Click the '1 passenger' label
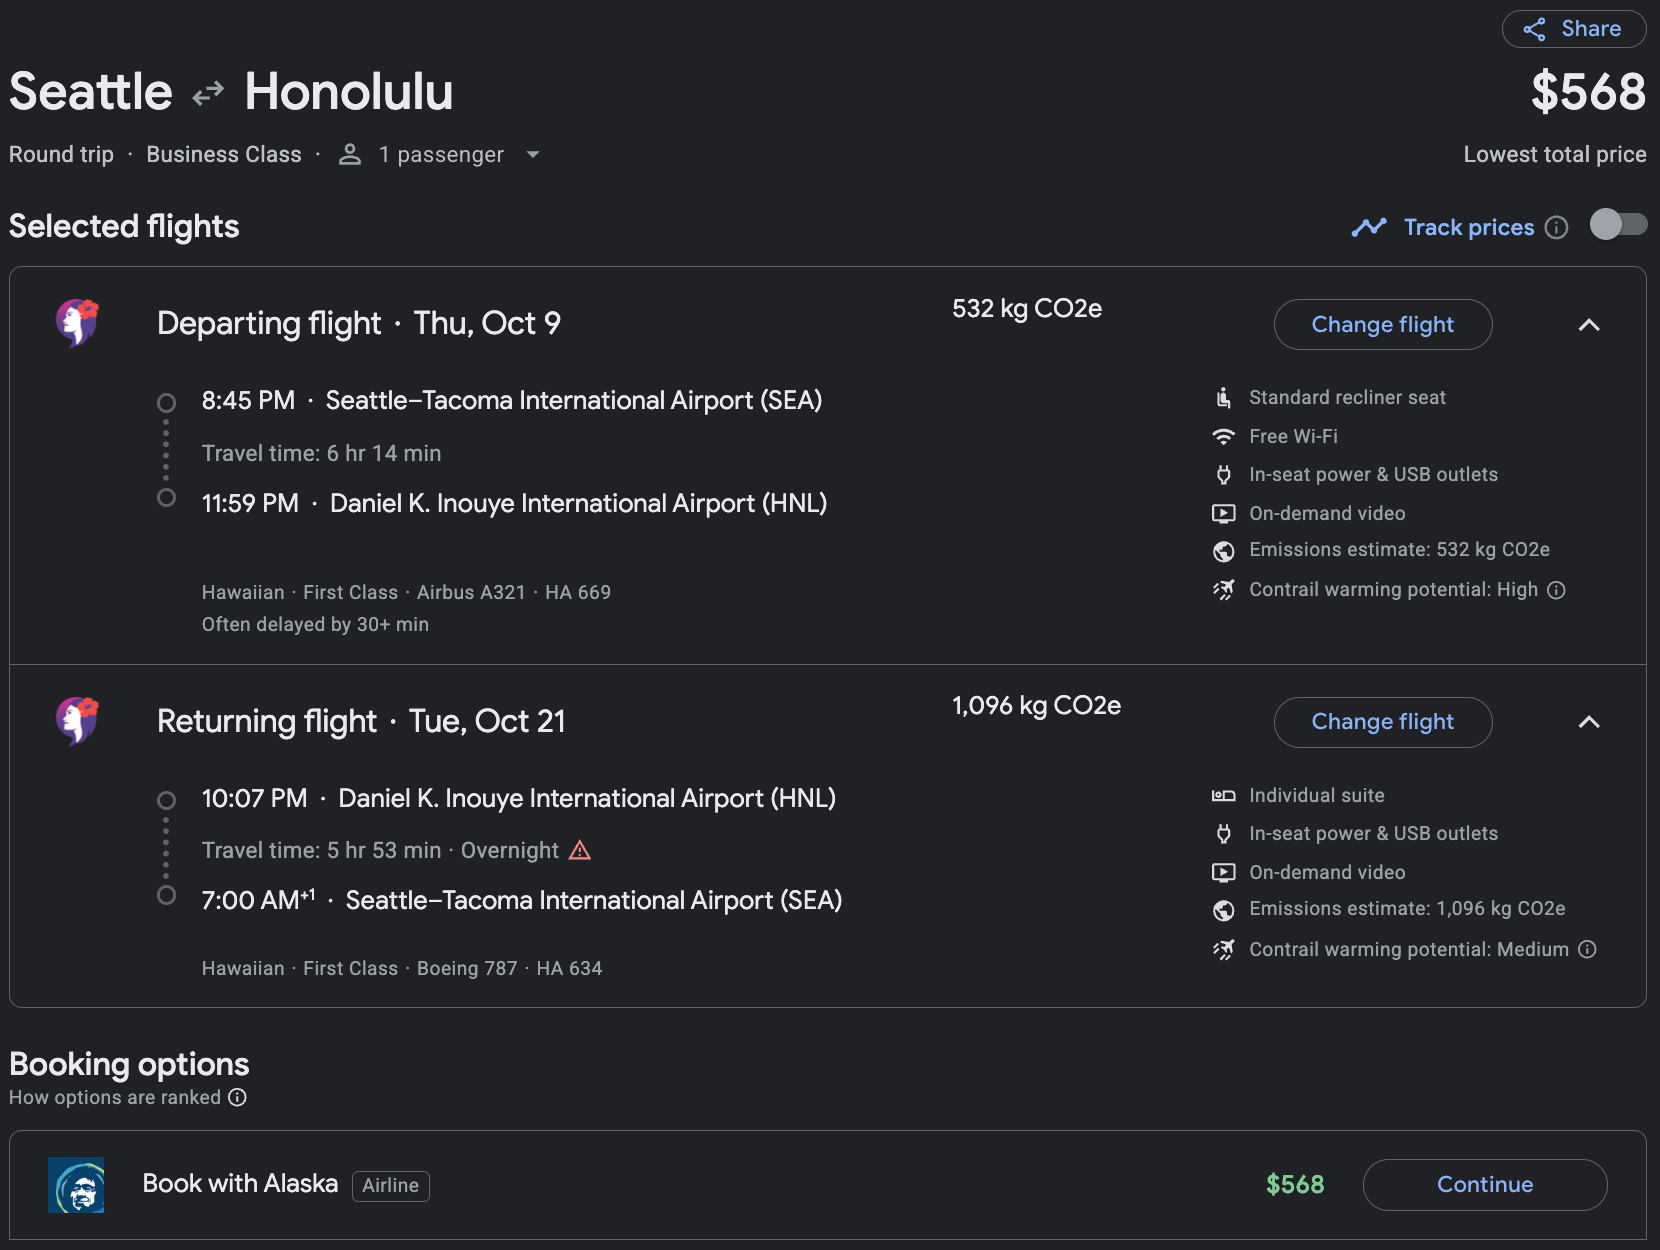 pyautogui.click(x=441, y=155)
